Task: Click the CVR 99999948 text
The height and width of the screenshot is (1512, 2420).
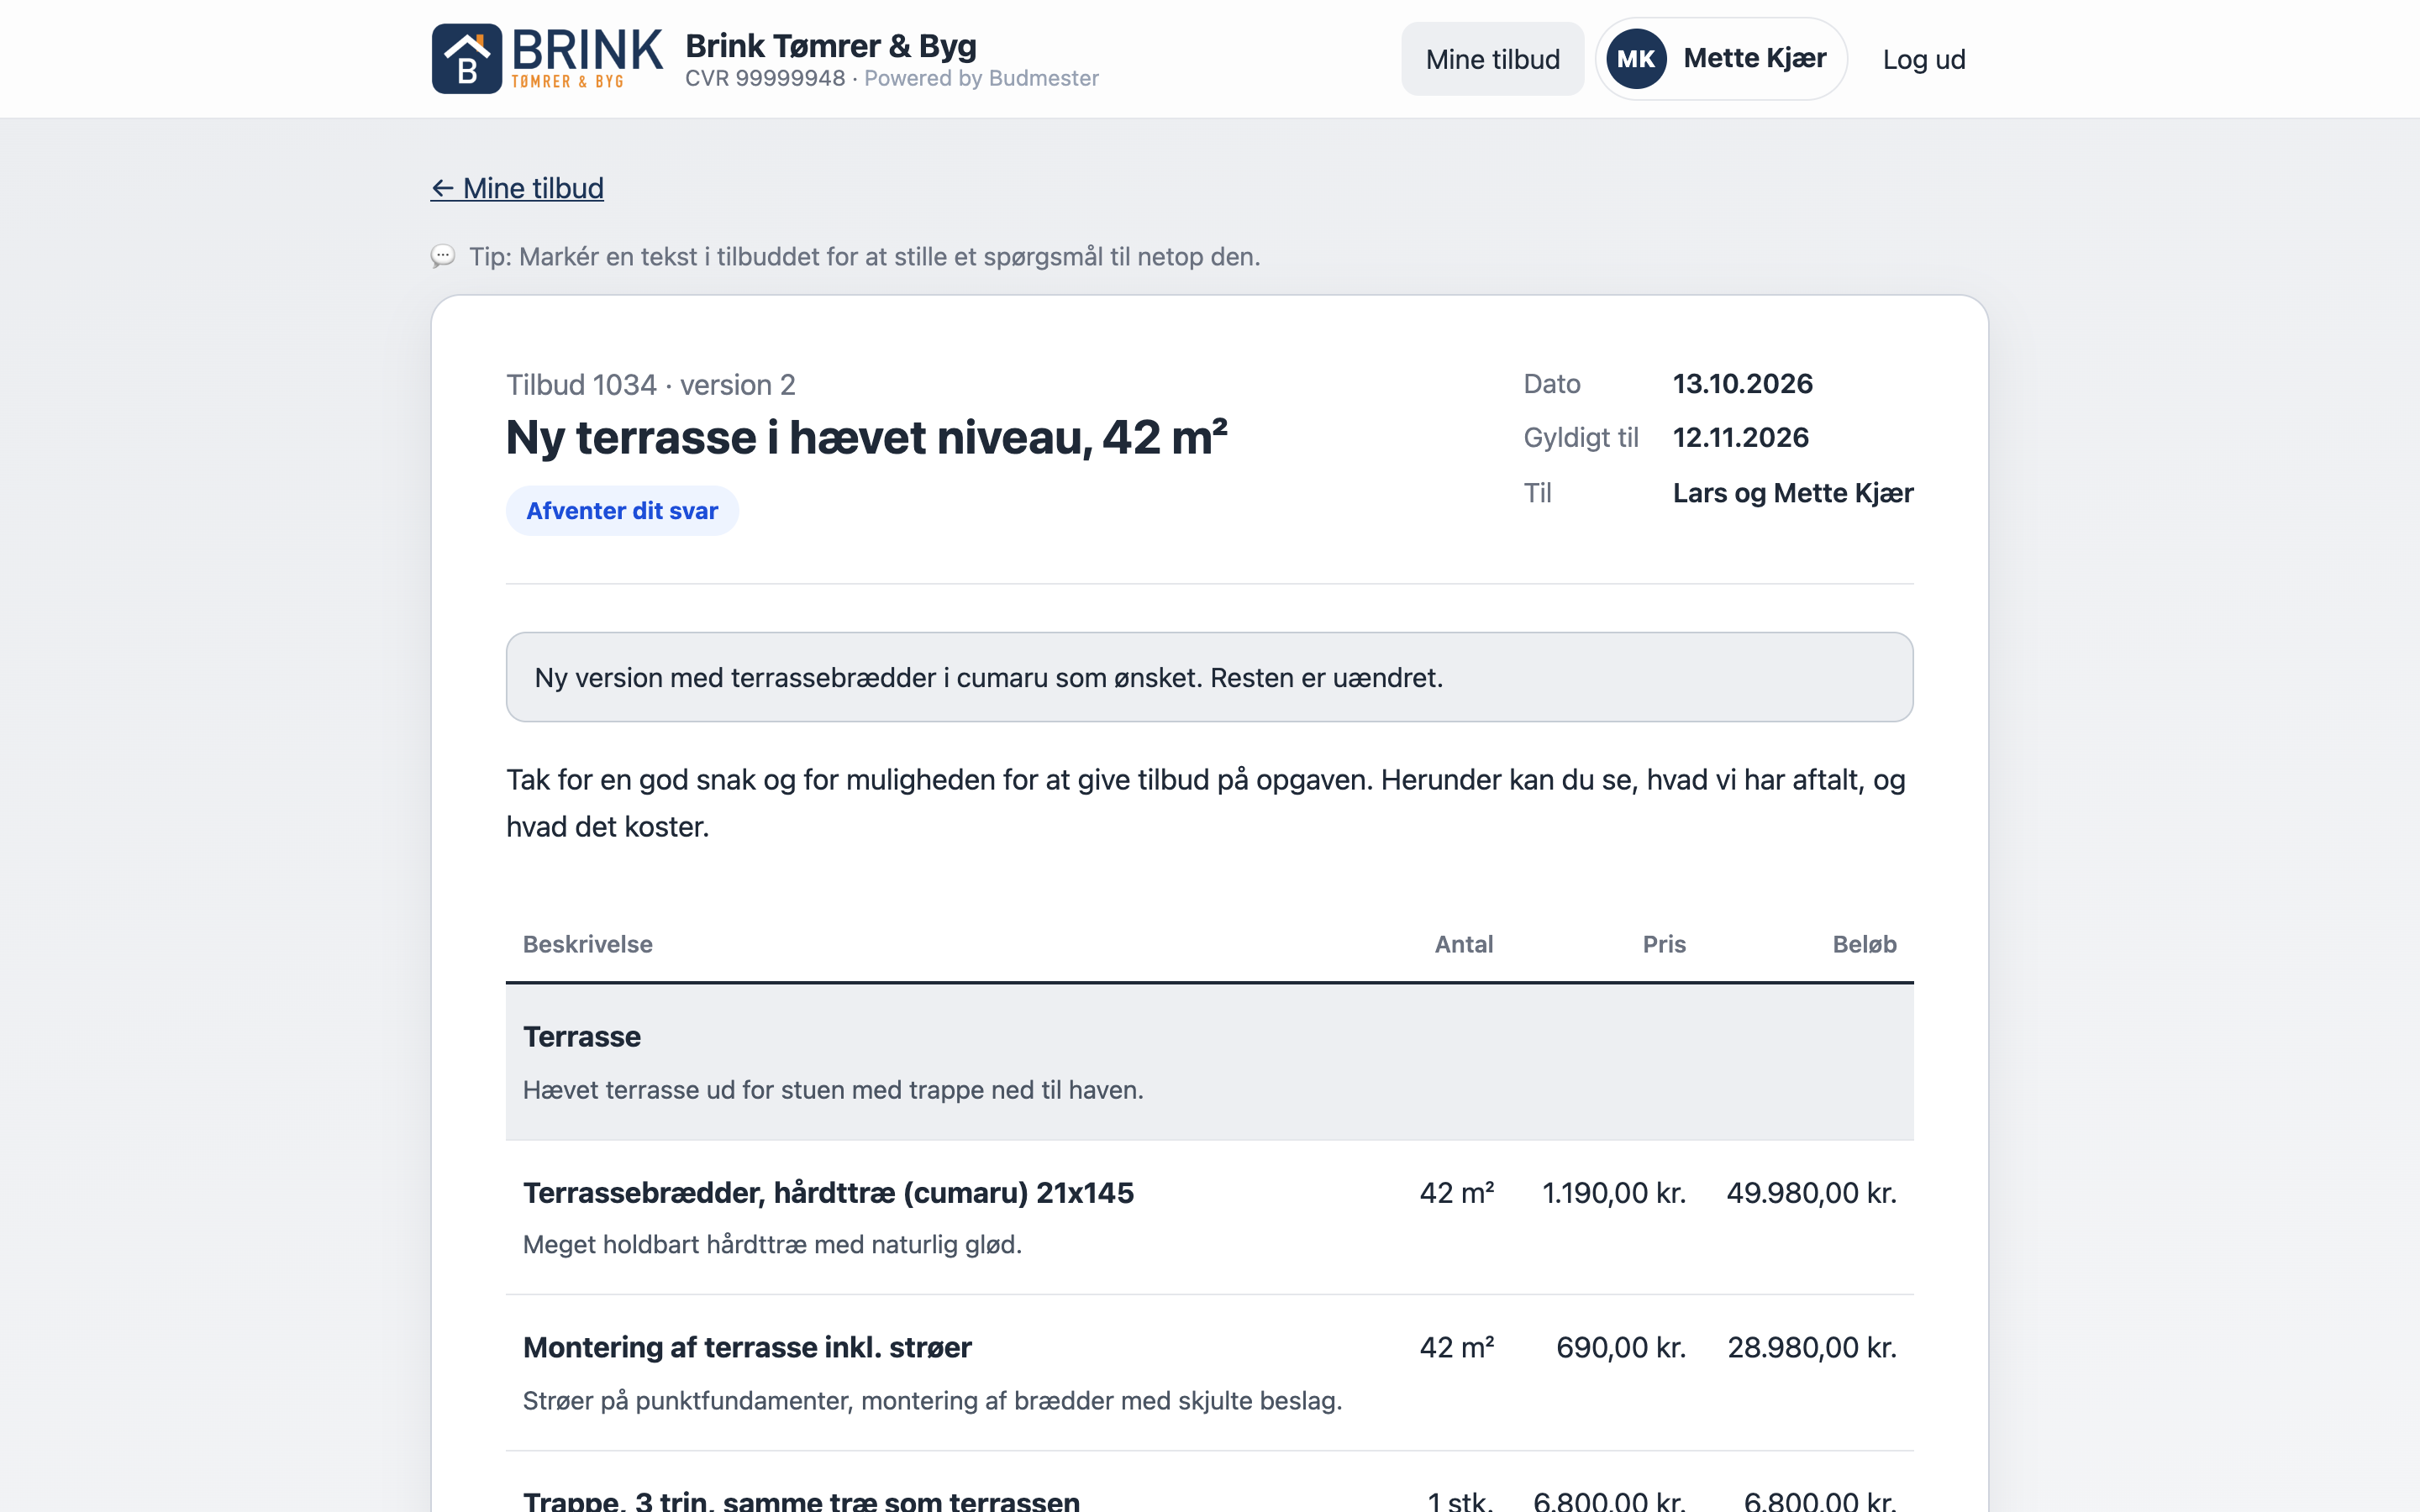Action: 765,78
